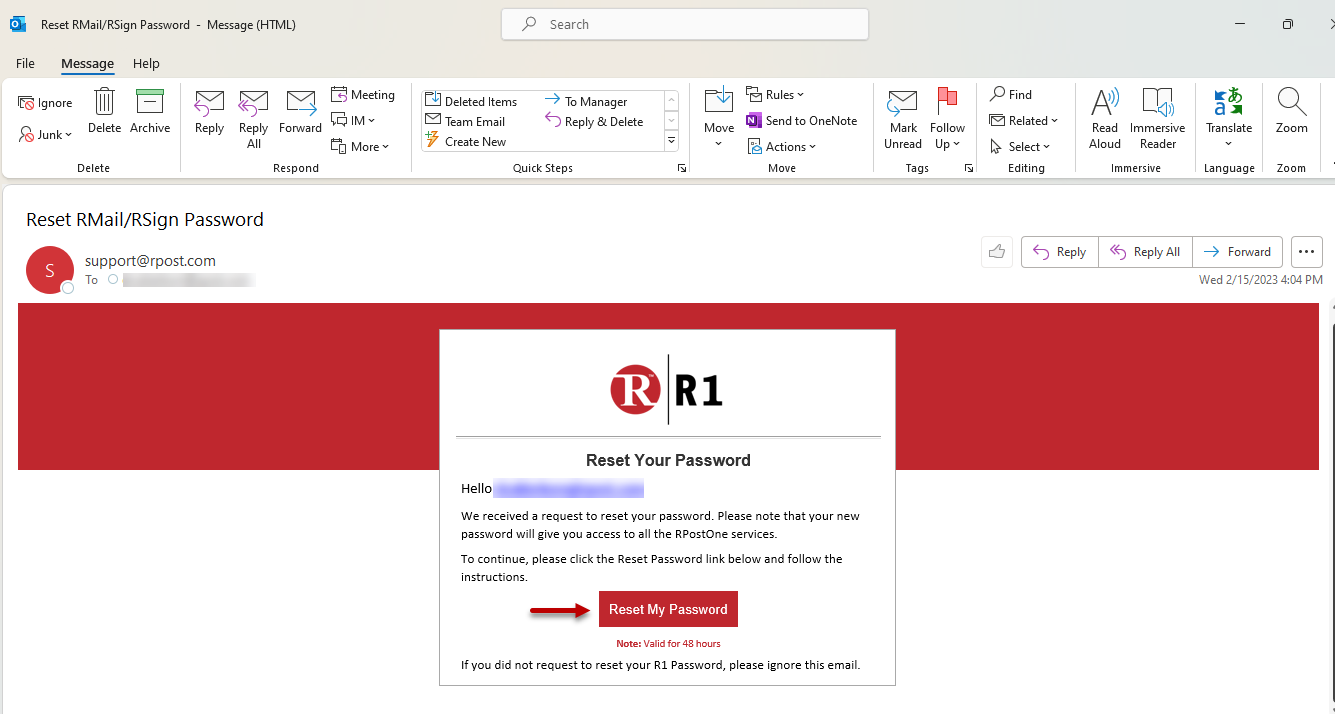This screenshot has height=714, width=1335.
Task: Click the date Wed 2/15/2023 4:04 PM
Action: click(1261, 280)
